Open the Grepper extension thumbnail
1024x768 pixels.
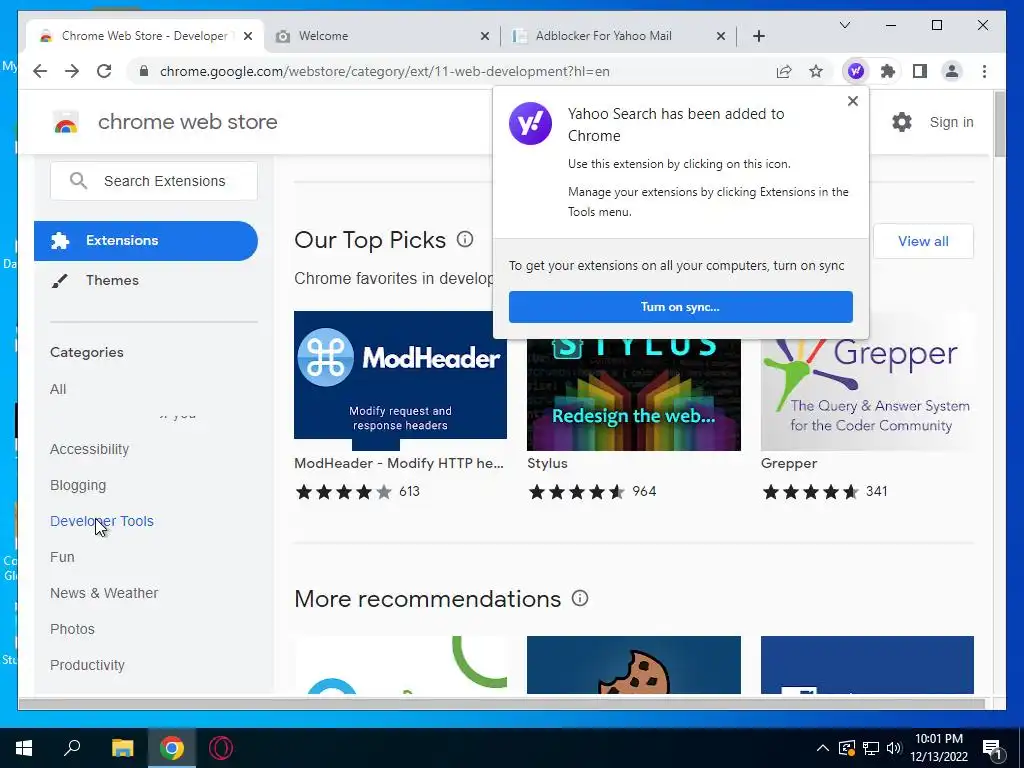coord(867,394)
